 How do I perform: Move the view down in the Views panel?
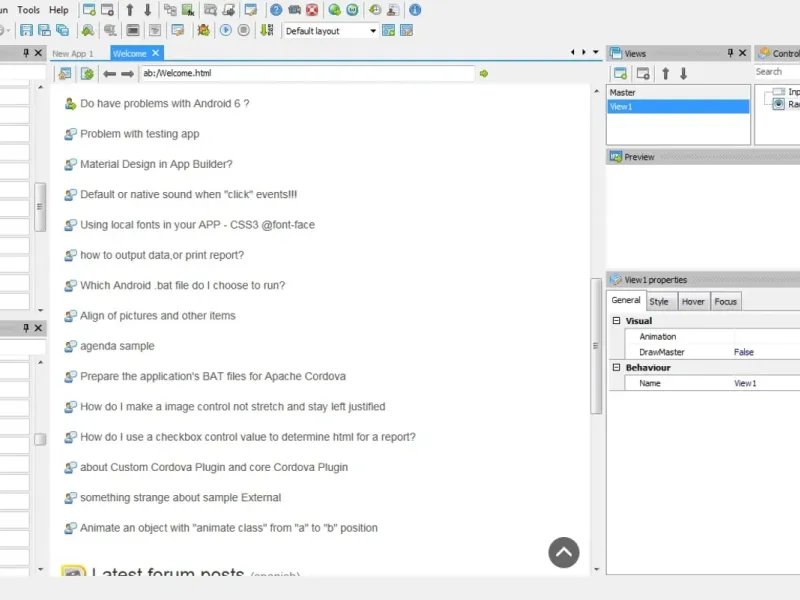tap(683, 73)
